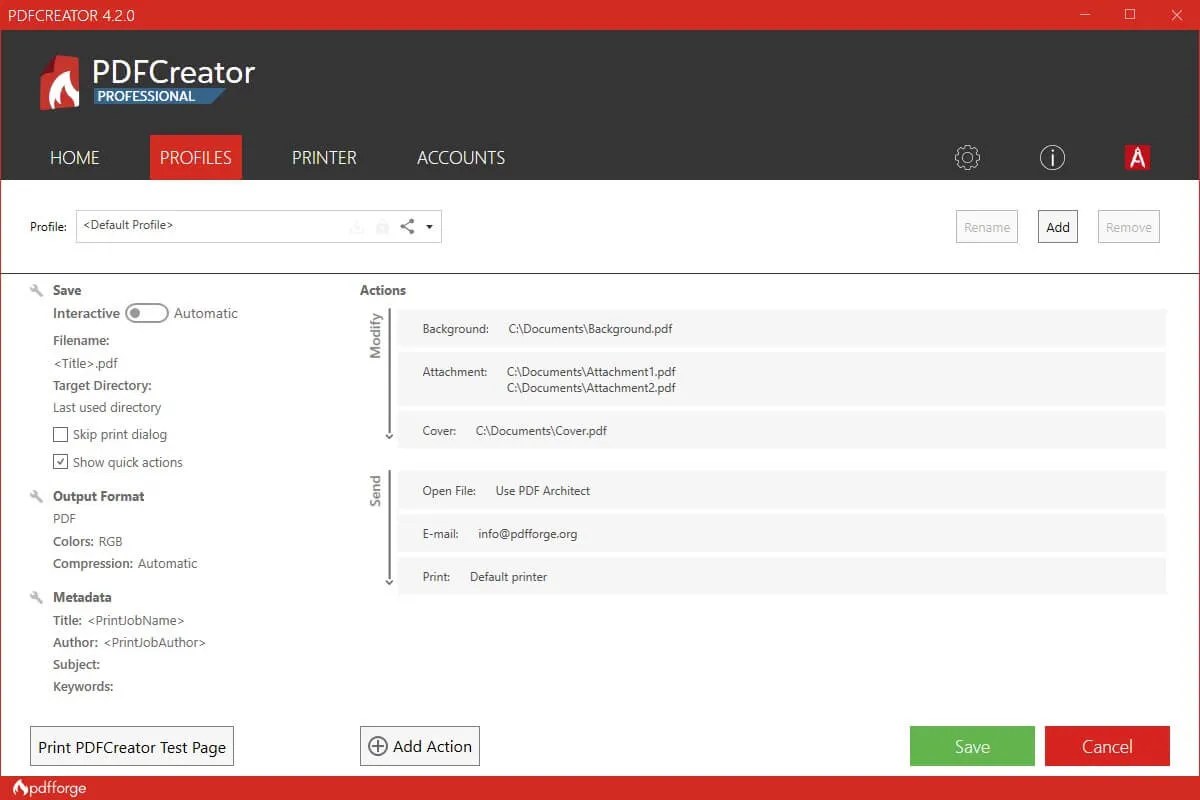Click the pdfforge logo at the bottom
Viewport: 1200px width, 800px height.
[x=50, y=788]
